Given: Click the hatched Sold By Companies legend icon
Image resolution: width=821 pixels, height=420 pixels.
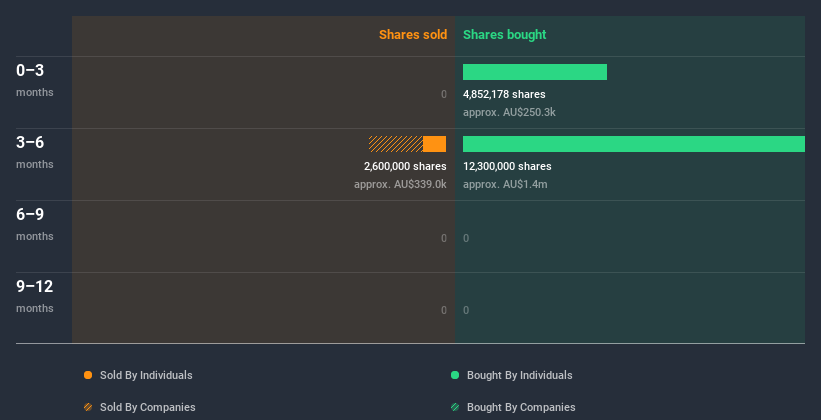Looking at the screenshot, I should coord(88,407).
